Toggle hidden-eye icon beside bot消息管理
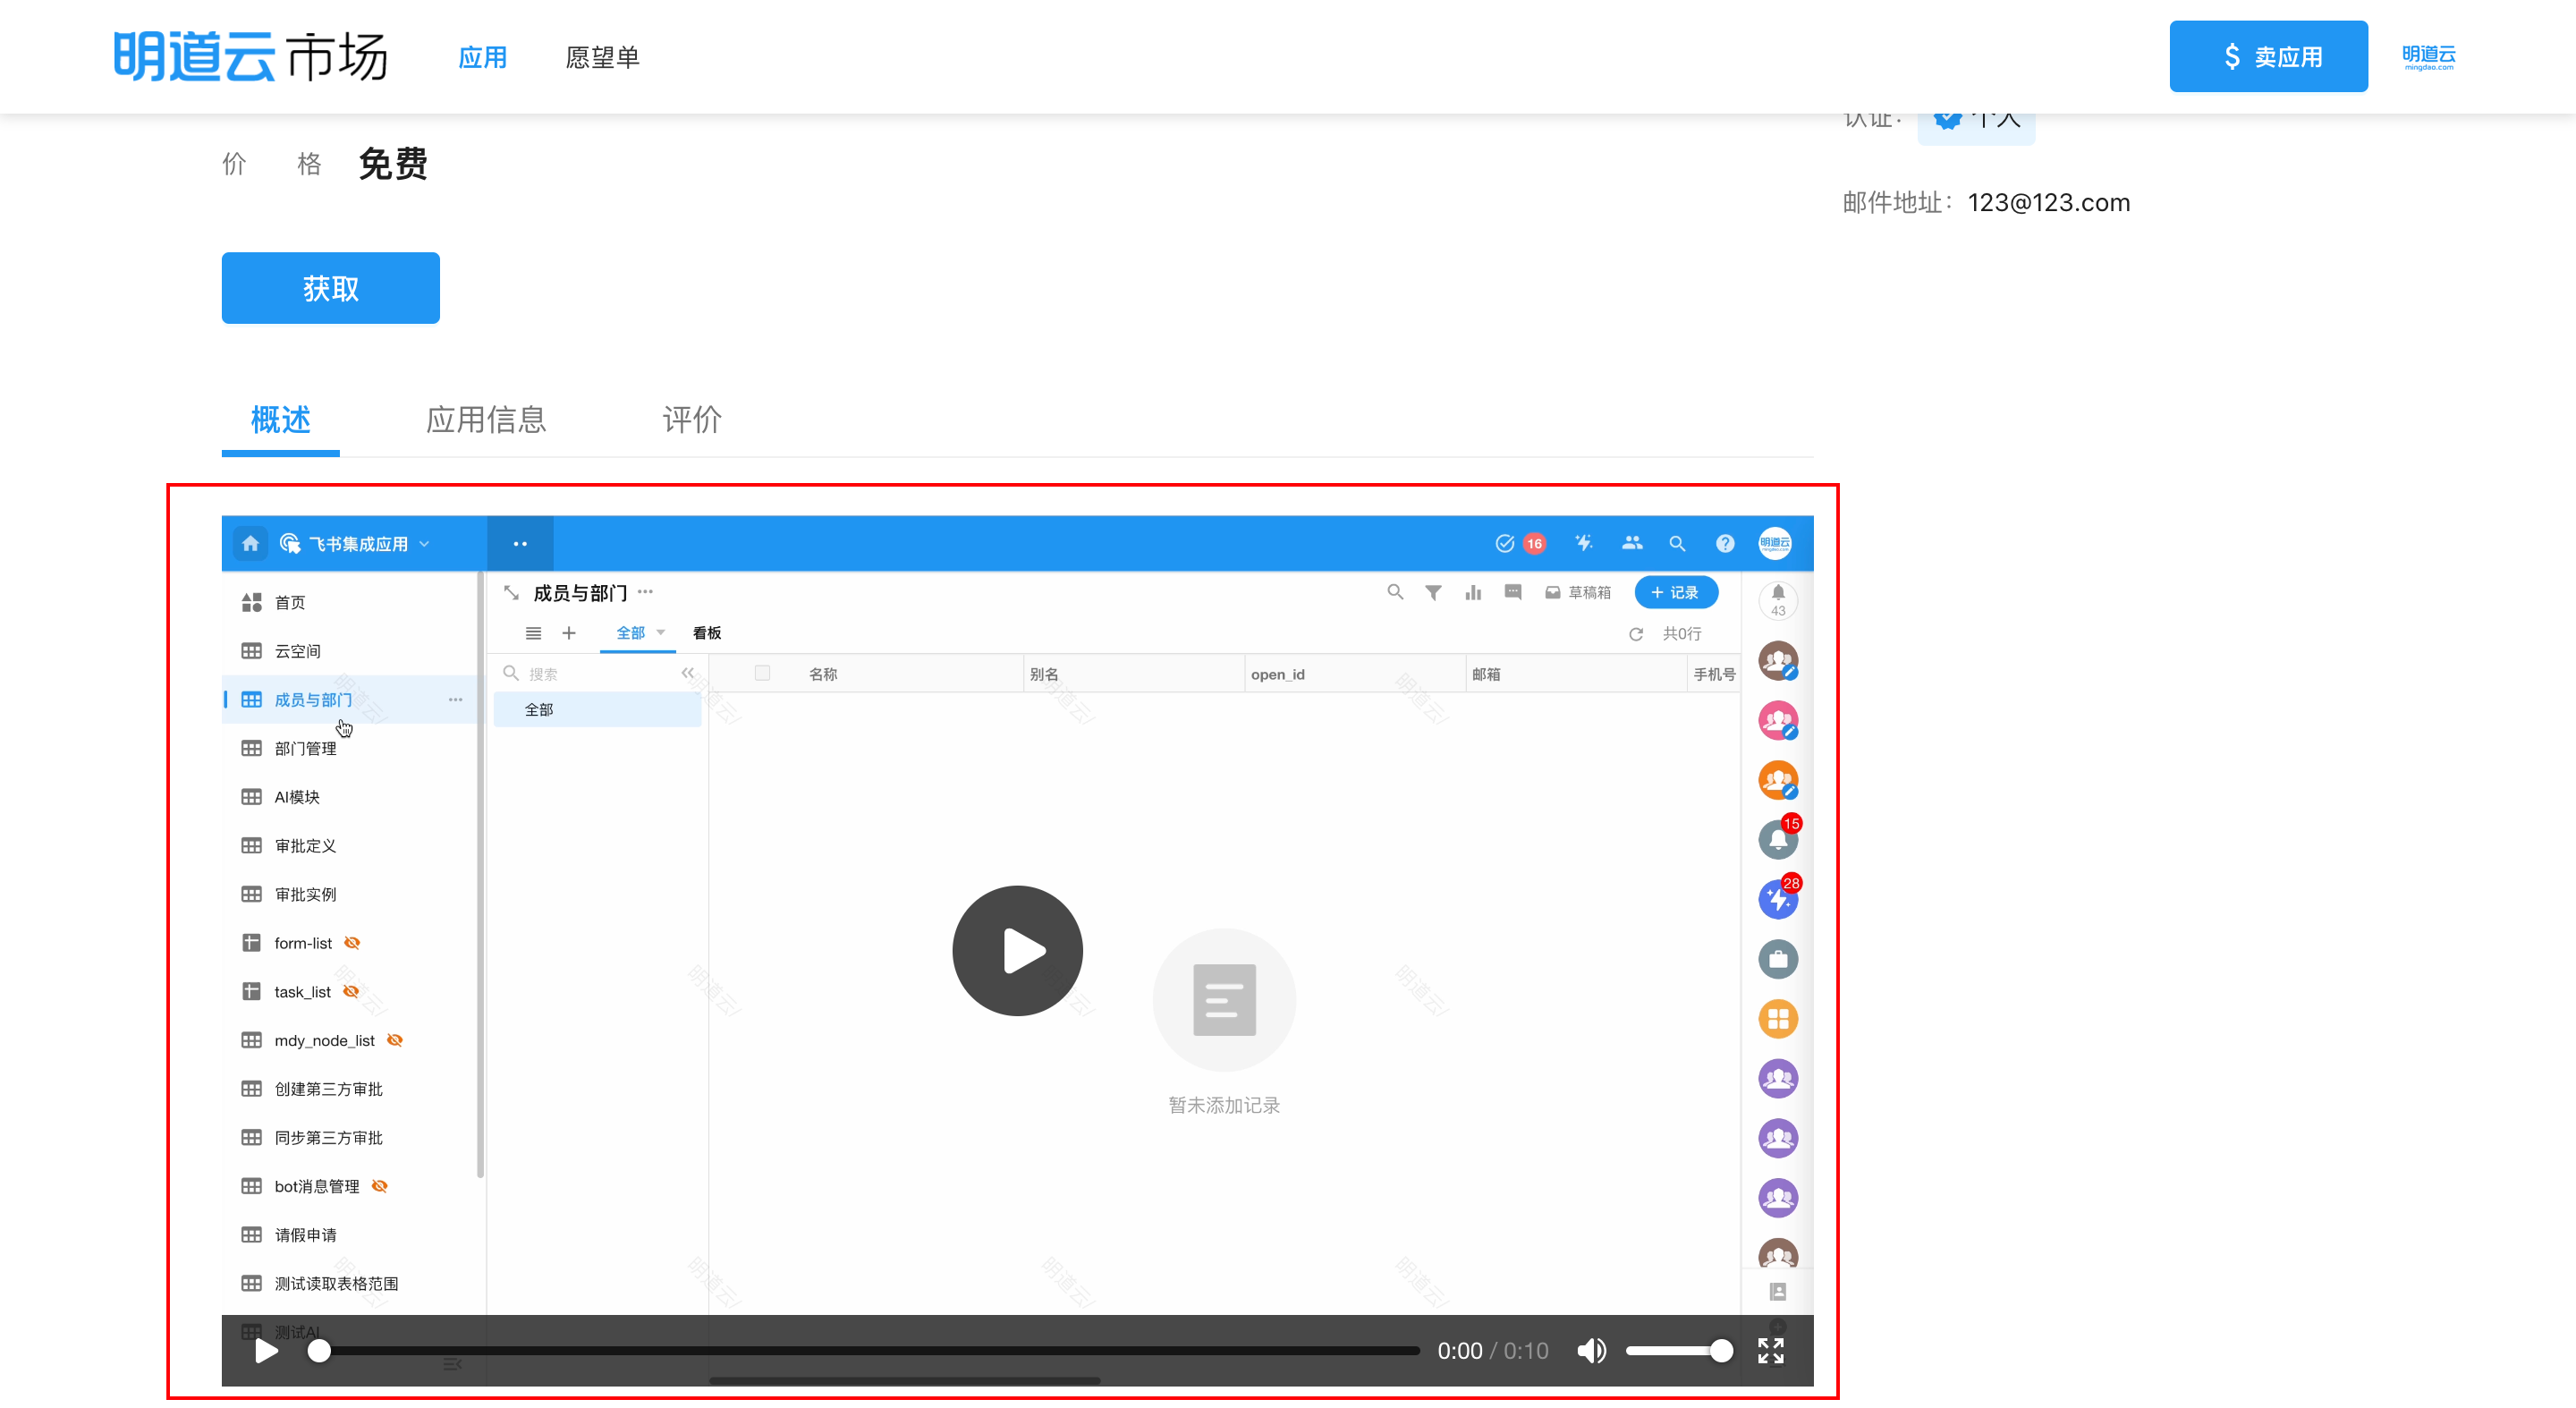 tap(379, 1186)
